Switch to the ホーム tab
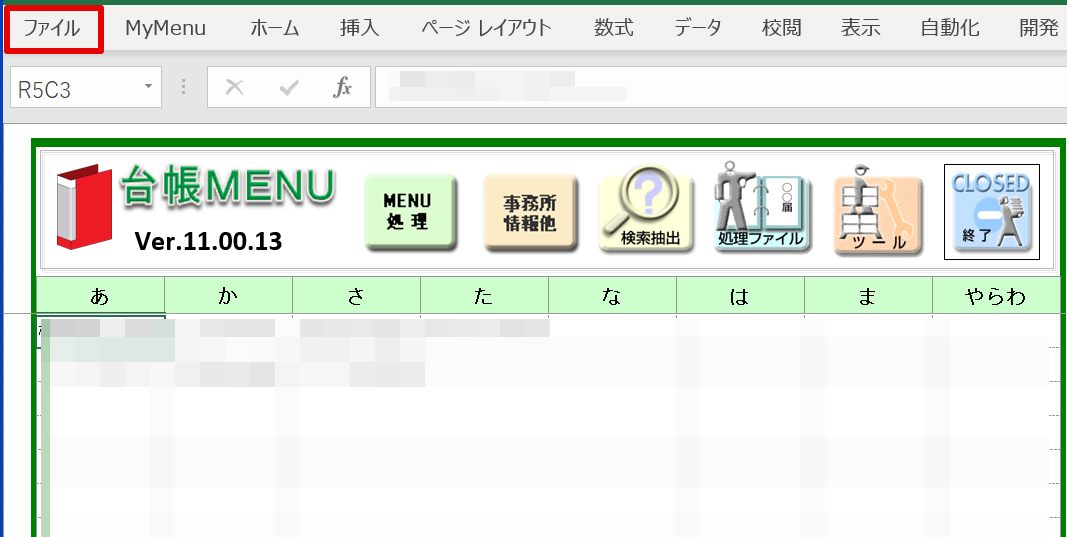The image size is (1067, 537). [x=275, y=29]
